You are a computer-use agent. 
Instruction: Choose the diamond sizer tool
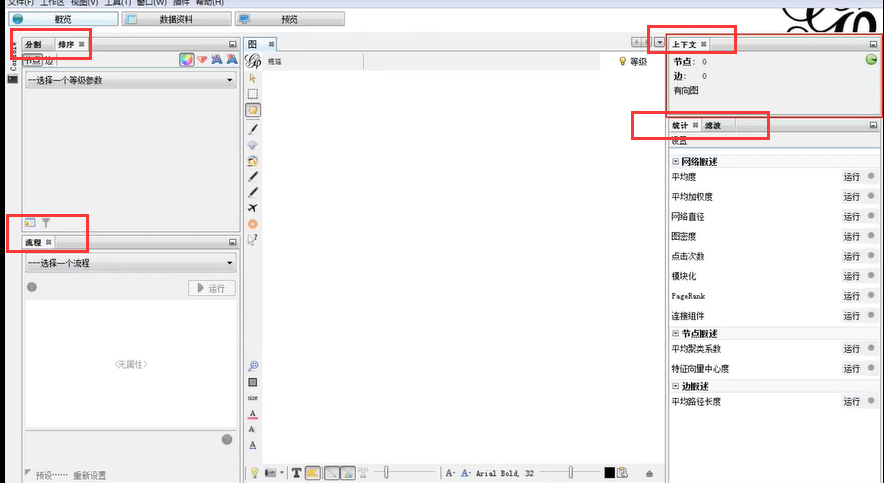253,145
